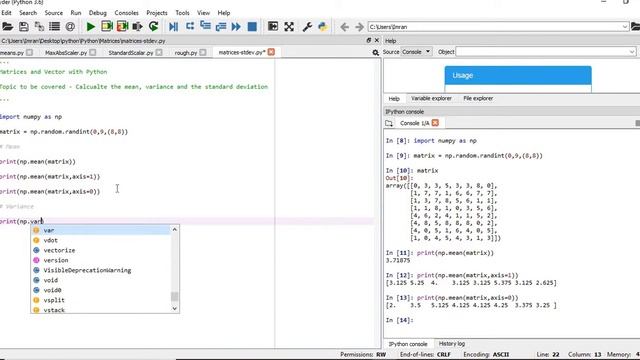Save file using the floppy disk icon
Image resolution: width=640 pixels, height=360 pixels.
(24, 27)
